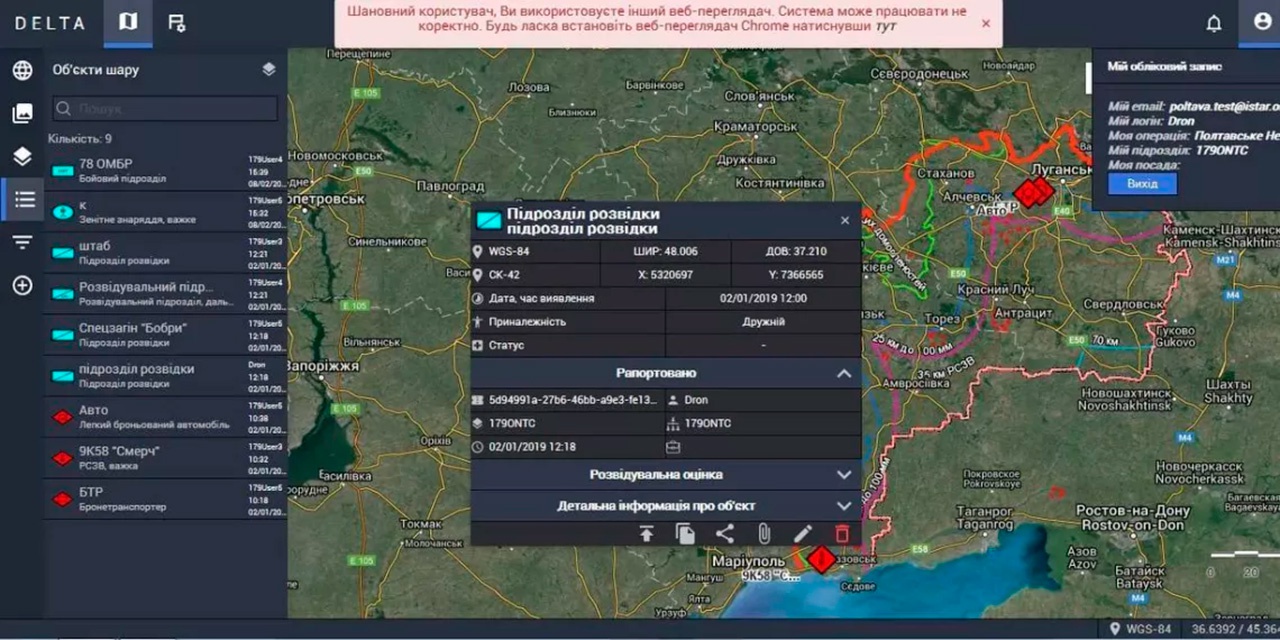Image resolution: width=1280 pixels, height=640 pixels.
Task: Open the object list tab in sidebar
Action: pos(22,200)
